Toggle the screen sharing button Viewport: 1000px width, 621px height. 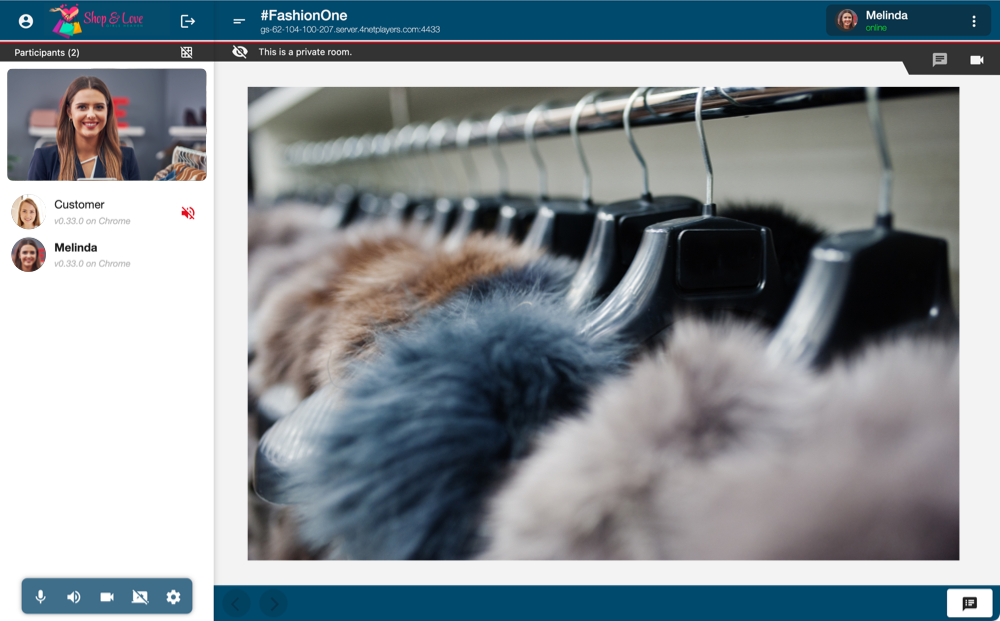coord(140,597)
